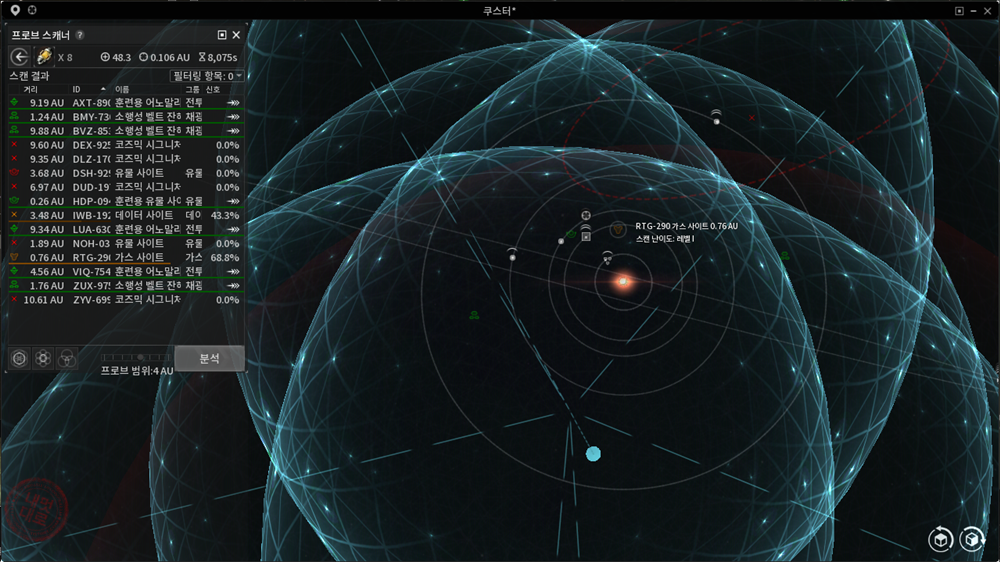Click the warp arrow on the LUA-630 row

pos(233,229)
